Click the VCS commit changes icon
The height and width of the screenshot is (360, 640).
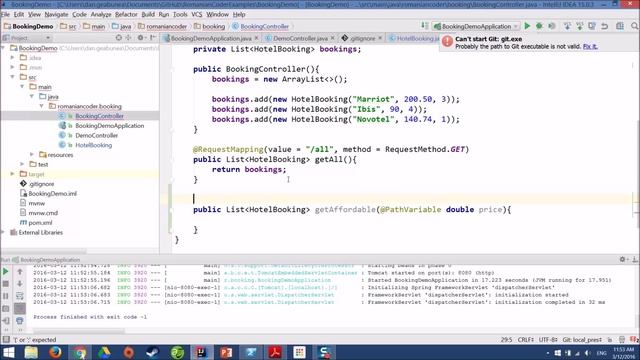tap(580, 26)
